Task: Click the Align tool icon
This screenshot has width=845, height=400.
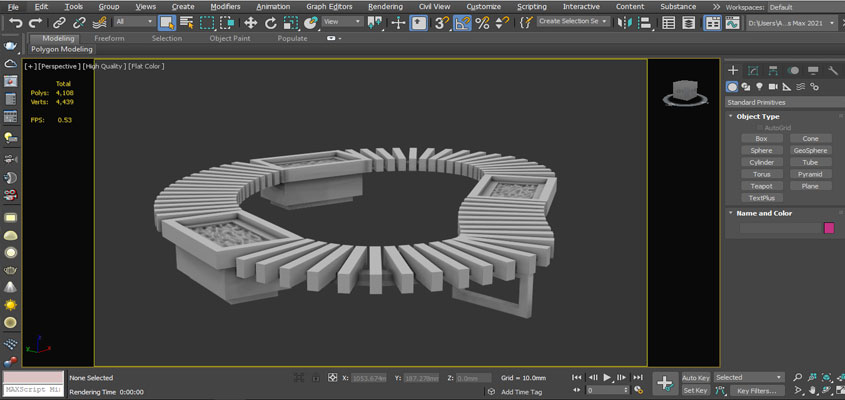Action: pyautogui.click(x=645, y=23)
